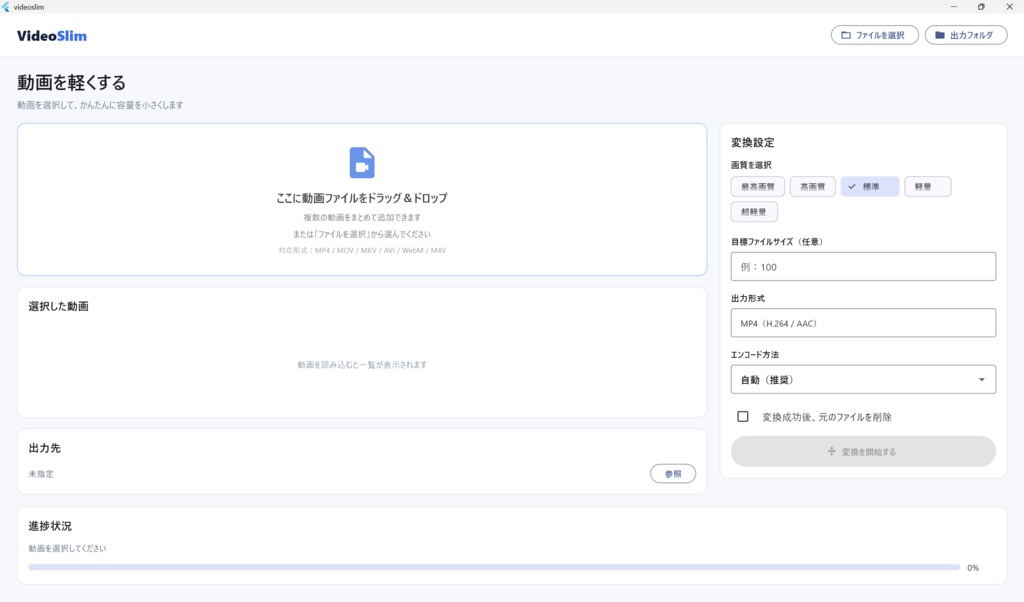
Task: Open the 出力フォルダ button
Action: 966,35
